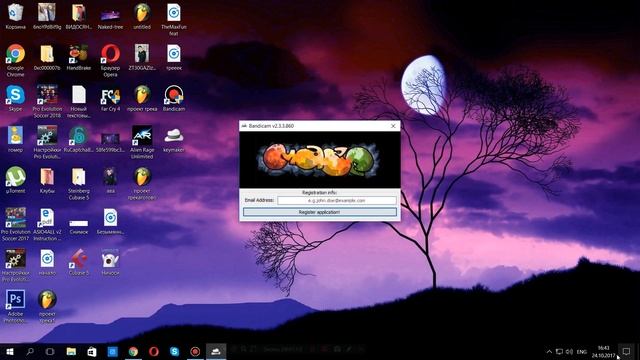Image resolution: width=640 pixels, height=360 pixels.
Task: Select the untitled FL Studio project file
Action: pyautogui.click(x=142, y=16)
